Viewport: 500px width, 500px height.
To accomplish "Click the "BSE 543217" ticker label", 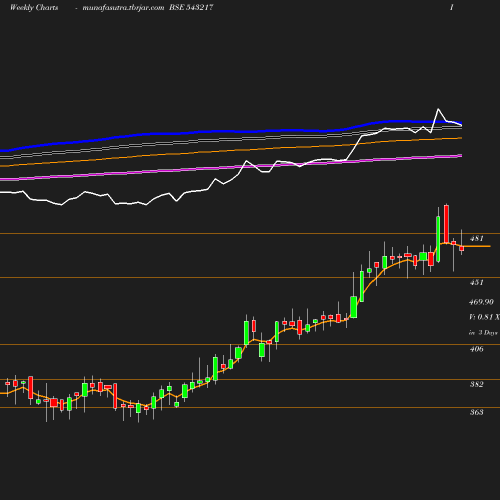I will coord(191,7).
